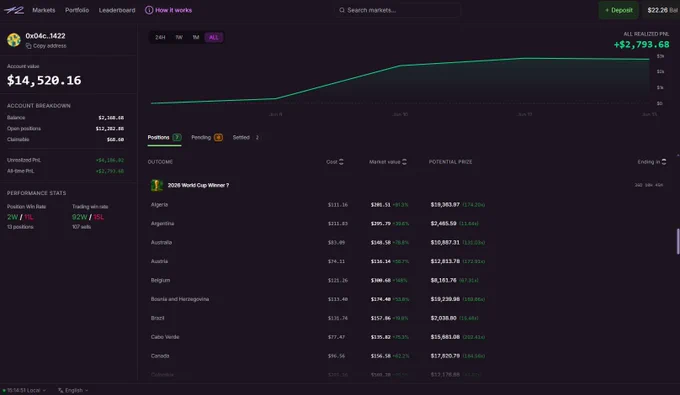The image size is (680, 395).
Task: Click Argentina's $2,465.59 potential prize
Action: pyautogui.click(x=443, y=224)
